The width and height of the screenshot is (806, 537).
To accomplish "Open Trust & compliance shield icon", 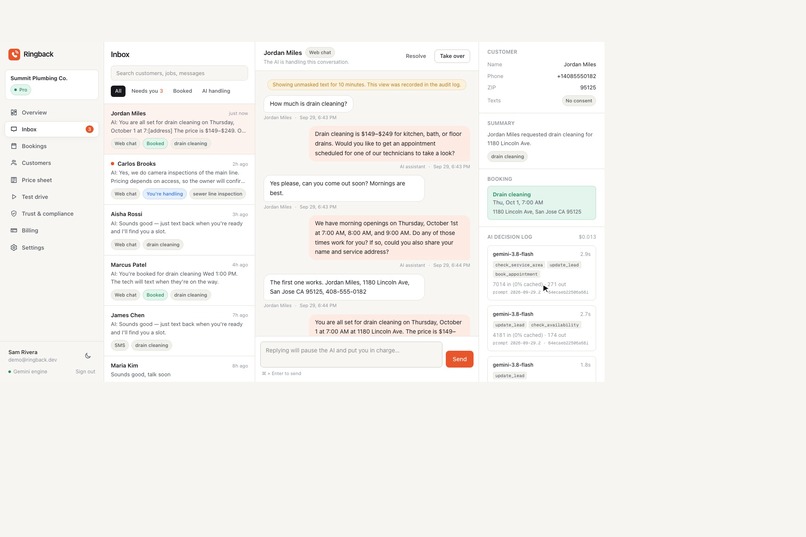I will [x=14, y=214].
